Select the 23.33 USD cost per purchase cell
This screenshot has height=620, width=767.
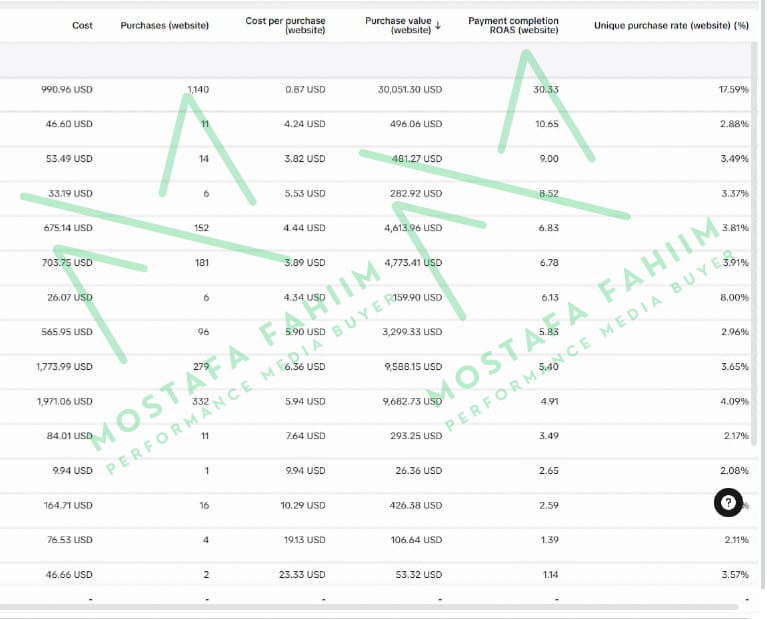tap(302, 575)
